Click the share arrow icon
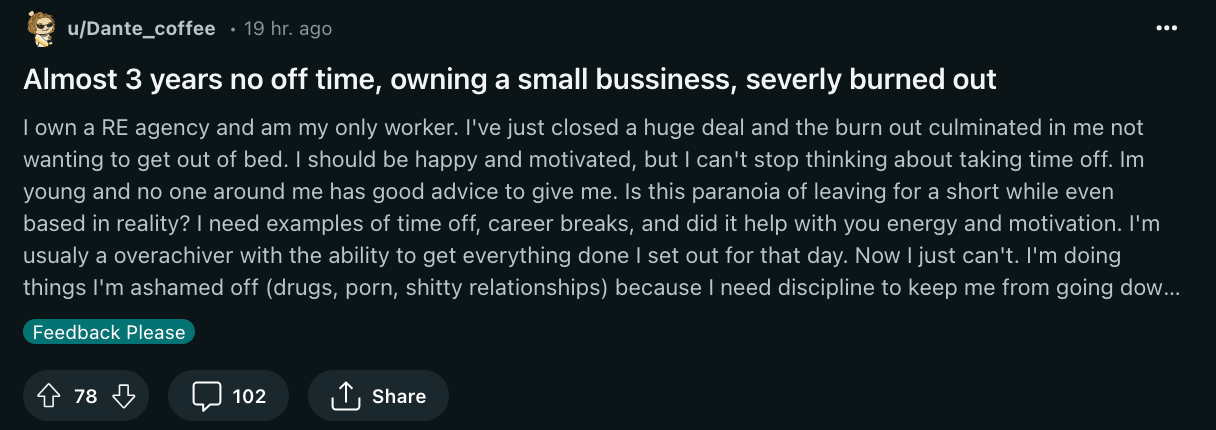The height and width of the screenshot is (430, 1216). (x=345, y=396)
